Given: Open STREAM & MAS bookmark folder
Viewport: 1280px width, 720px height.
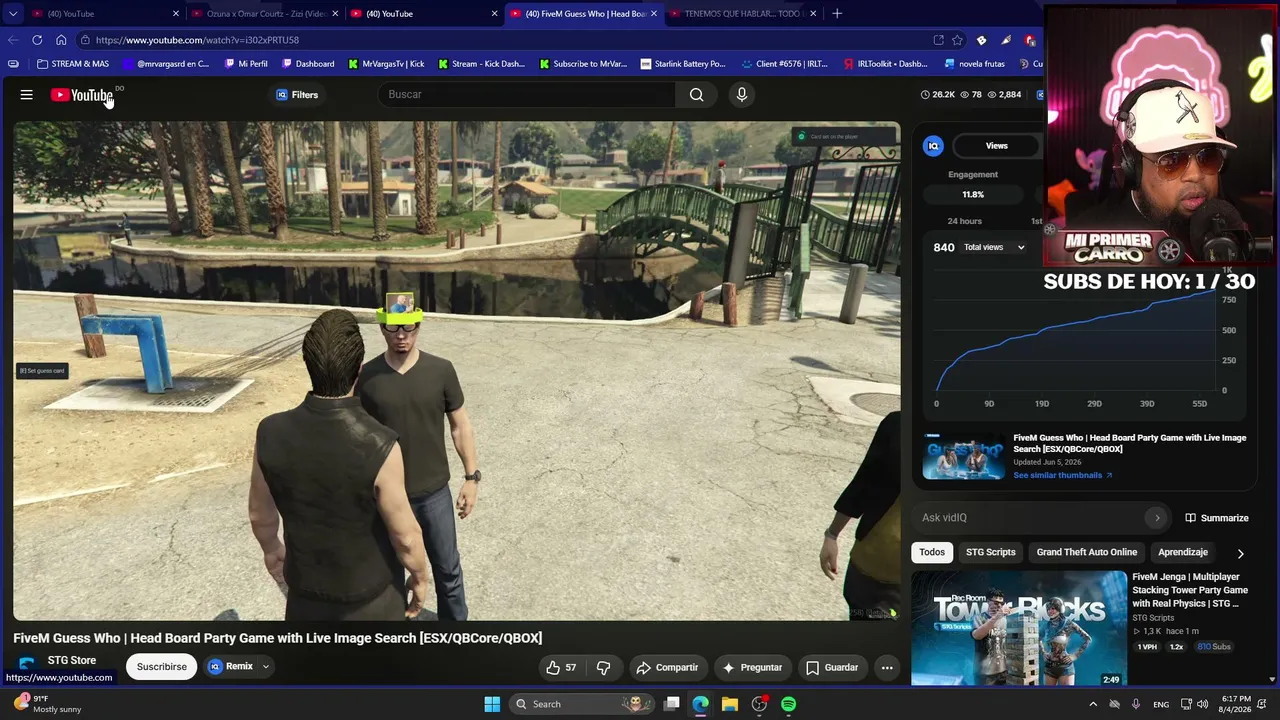Looking at the screenshot, I should pyautogui.click(x=72, y=64).
